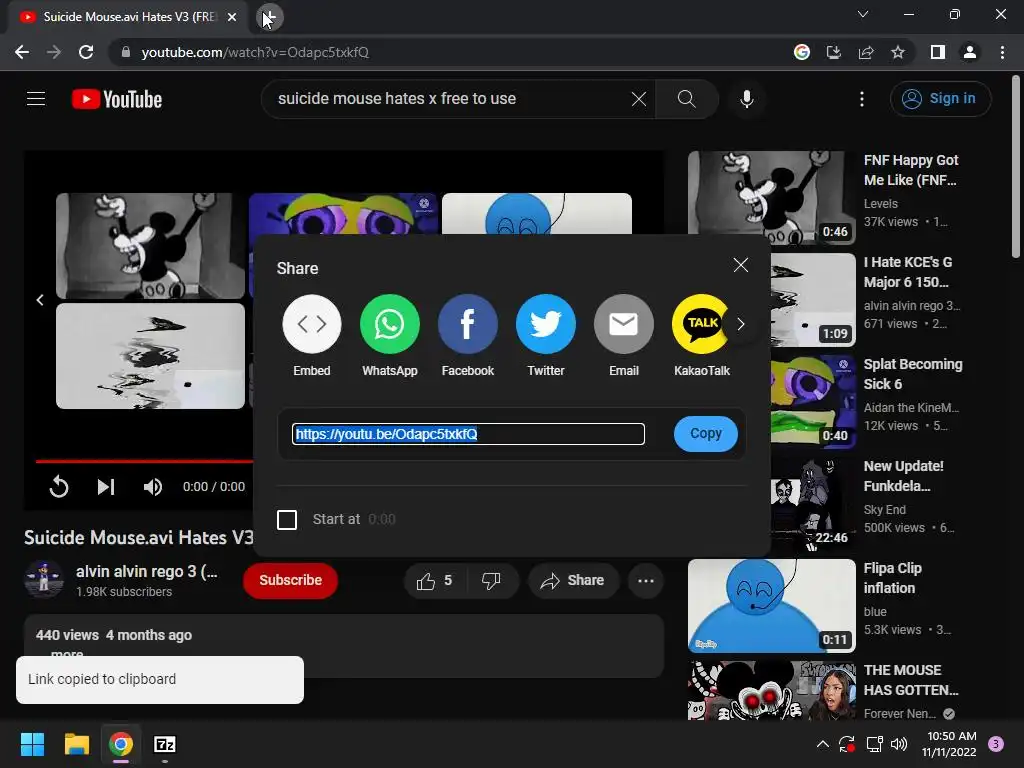
Task: Reload the YouTube page
Action: (x=86, y=52)
